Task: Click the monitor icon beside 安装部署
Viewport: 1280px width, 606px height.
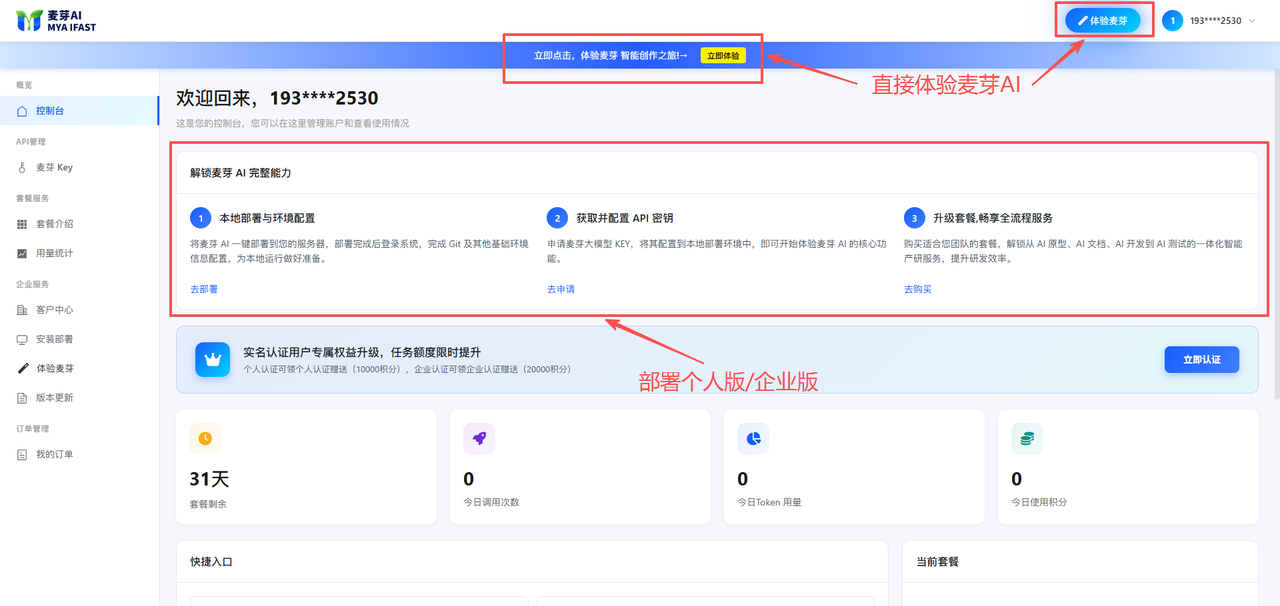Action: pyautogui.click(x=22, y=340)
